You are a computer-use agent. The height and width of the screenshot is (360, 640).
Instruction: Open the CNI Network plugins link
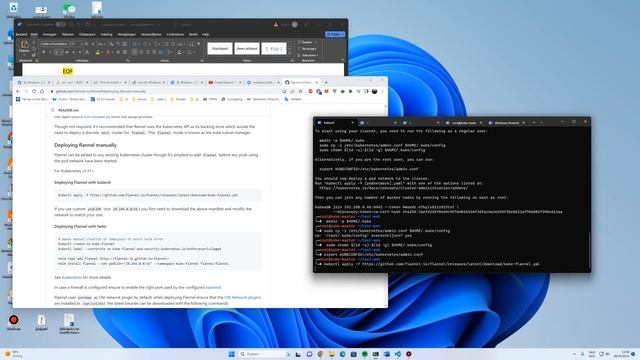(x=242, y=297)
